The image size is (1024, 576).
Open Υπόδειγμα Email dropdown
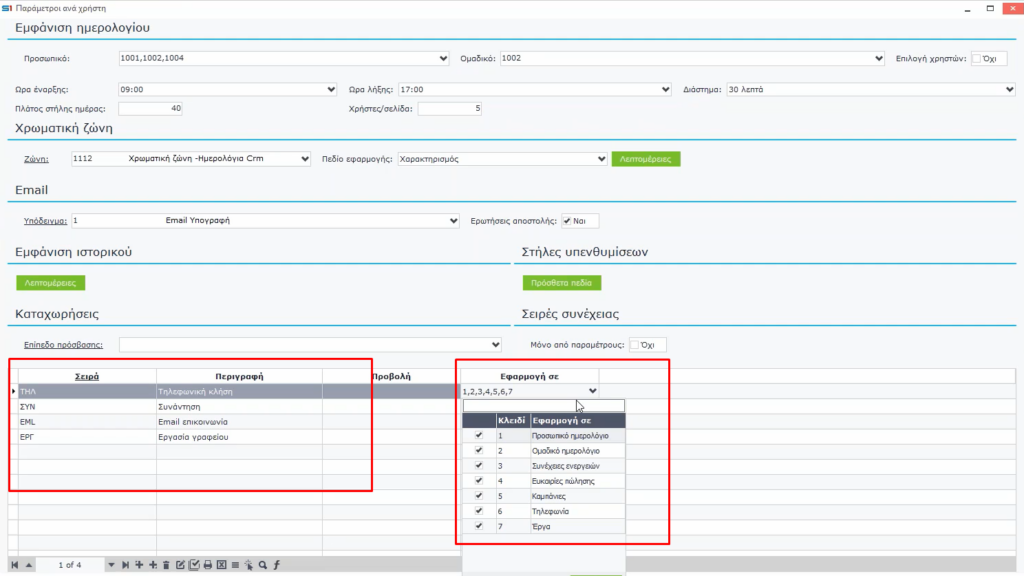pyautogui.click(x=453, y=221)
